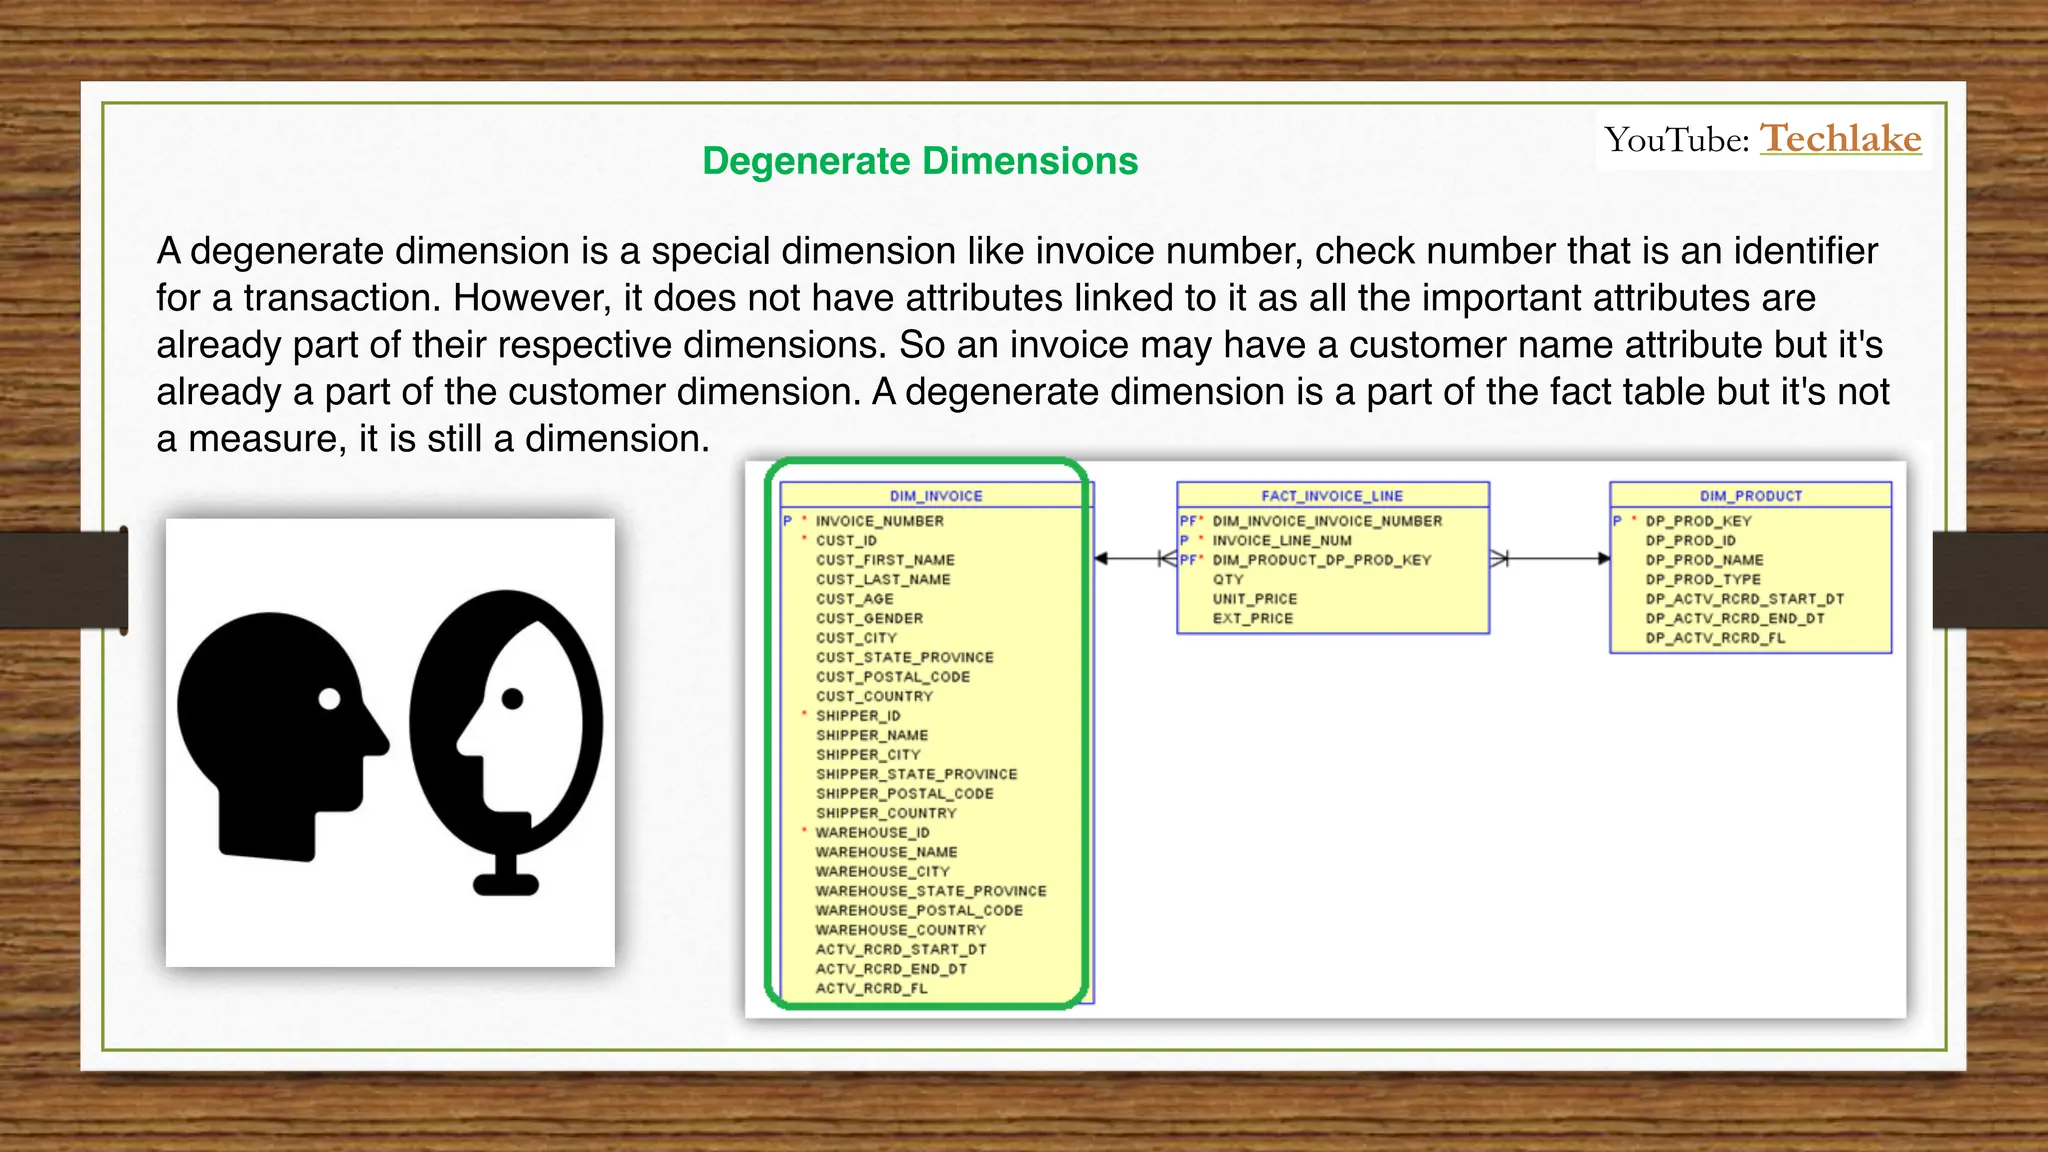This screenshot has height=1152, width=2048.
Task: Select the CUST_GENDER field
Action: pyautogui.click(x=869, y=619)
